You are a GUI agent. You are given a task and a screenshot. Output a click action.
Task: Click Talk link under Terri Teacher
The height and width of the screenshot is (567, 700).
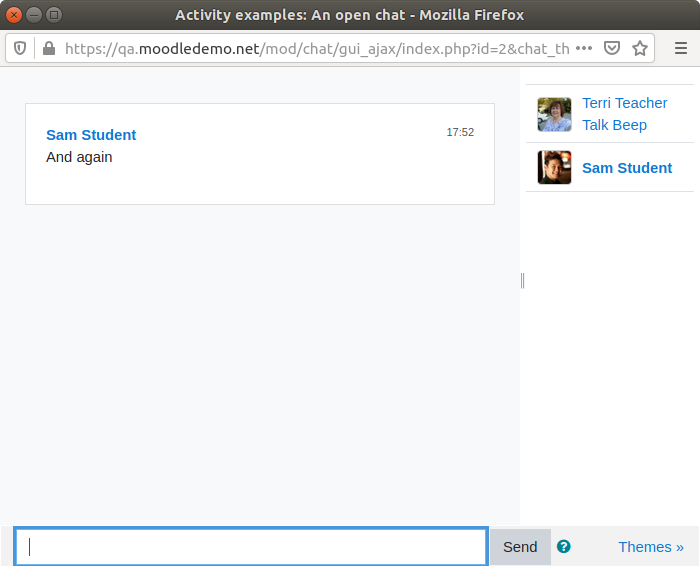point(595,125)
